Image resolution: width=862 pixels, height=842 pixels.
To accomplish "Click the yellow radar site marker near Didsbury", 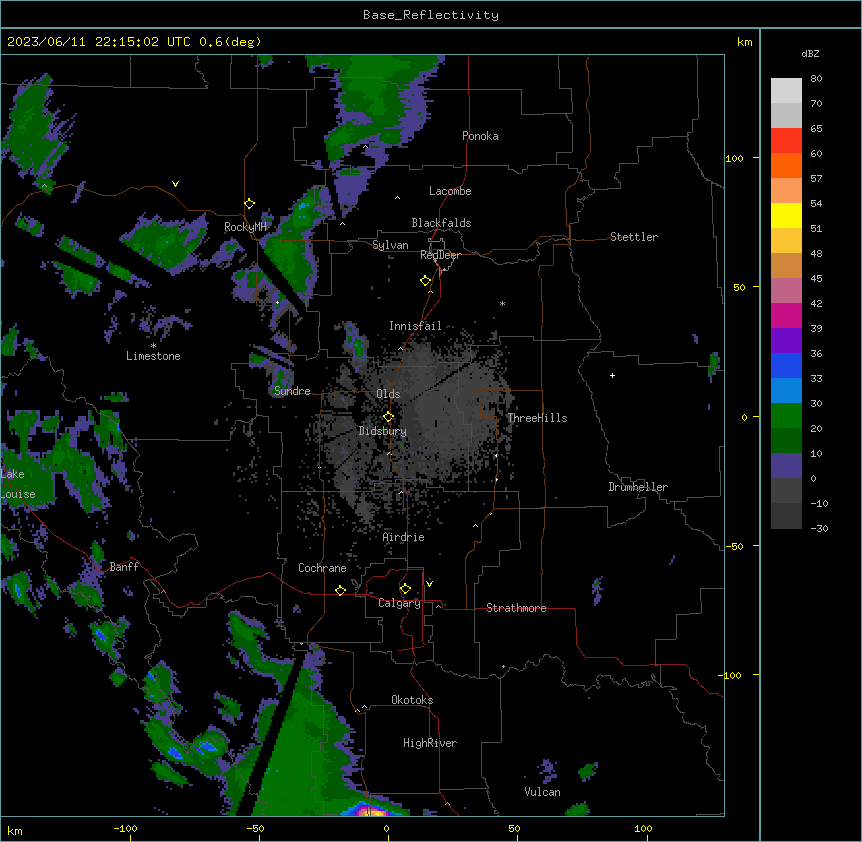I will (388, 416).
